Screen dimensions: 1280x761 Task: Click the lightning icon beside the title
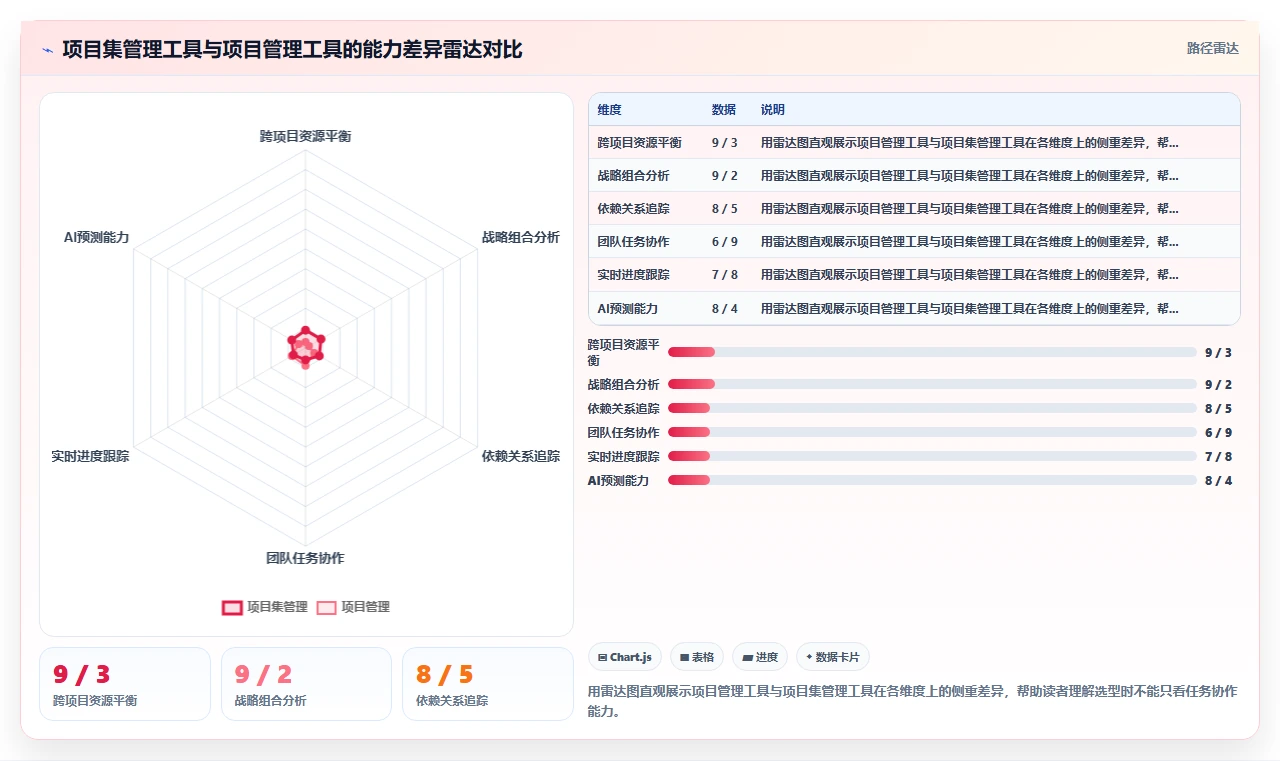[48, 50]
